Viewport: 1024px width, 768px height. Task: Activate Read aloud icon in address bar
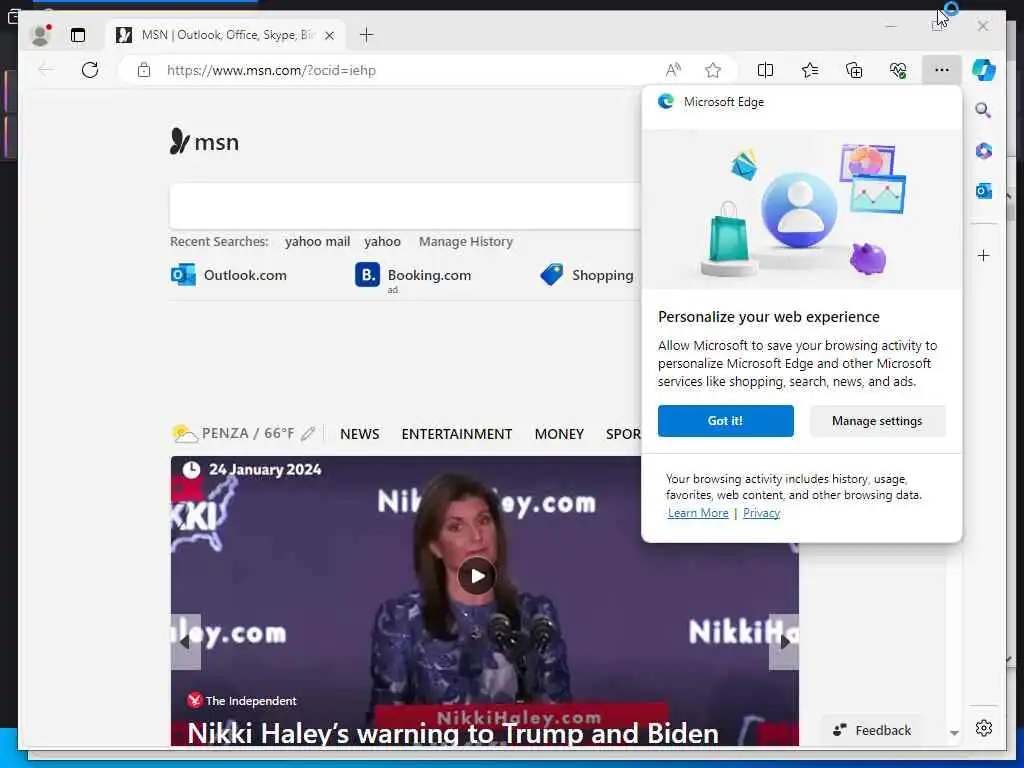point(673,70)
